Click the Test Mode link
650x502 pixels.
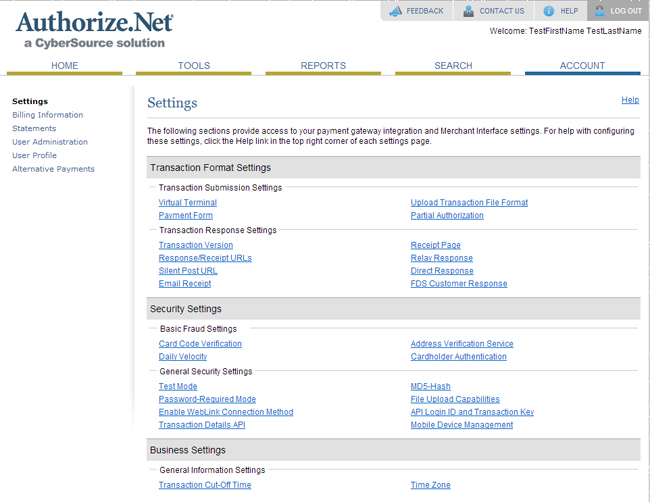coord(178,387)
